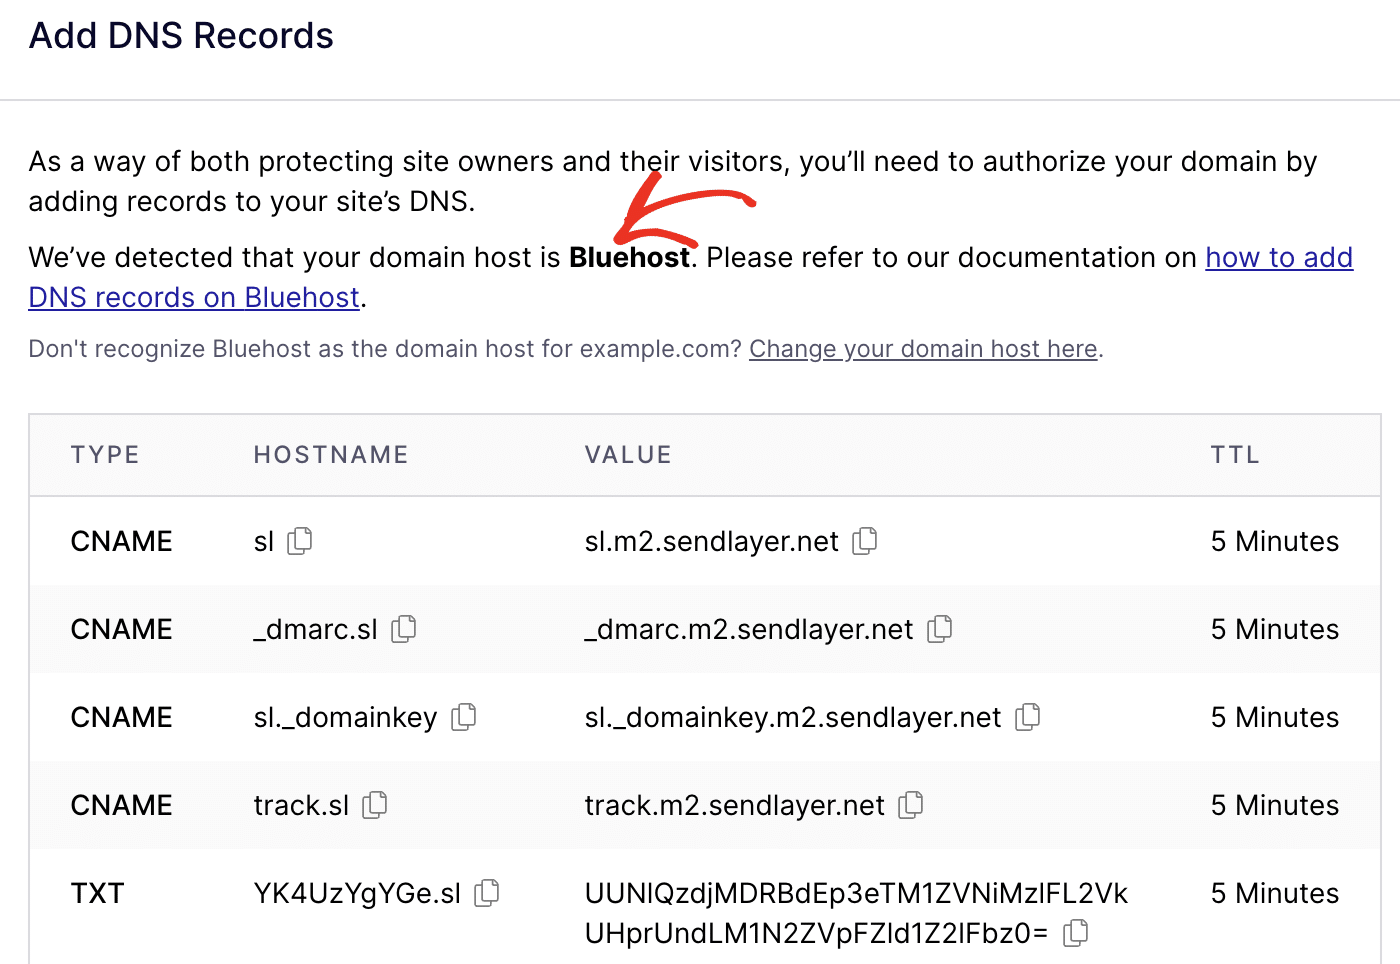Copy the hostname _dmarc.sl
Image resolution: width=1400 pixels, height=964 pixels.
pos(404,629)
